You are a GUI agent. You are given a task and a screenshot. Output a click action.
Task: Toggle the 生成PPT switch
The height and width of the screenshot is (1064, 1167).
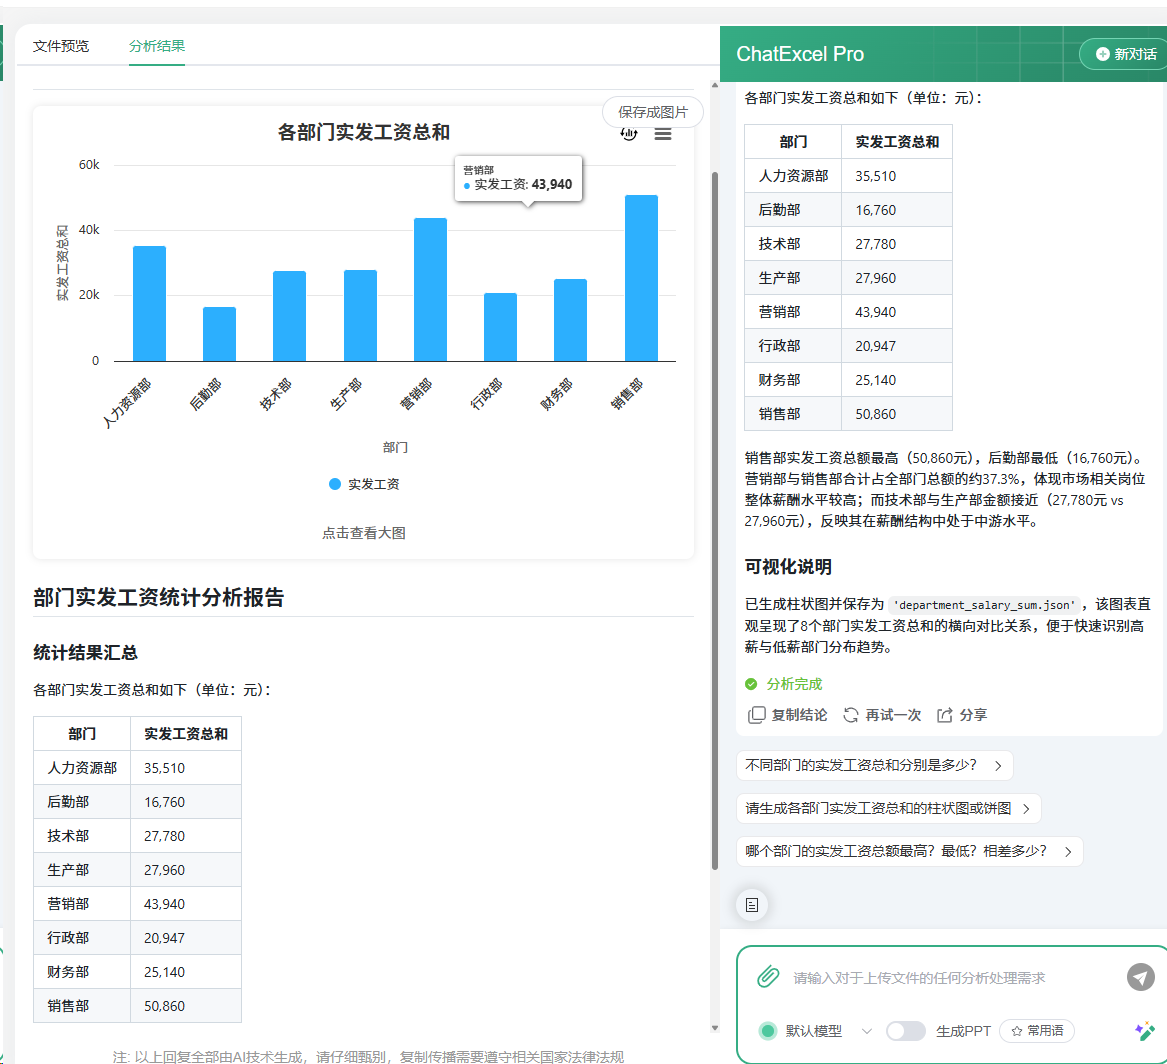coord(906,1031)
